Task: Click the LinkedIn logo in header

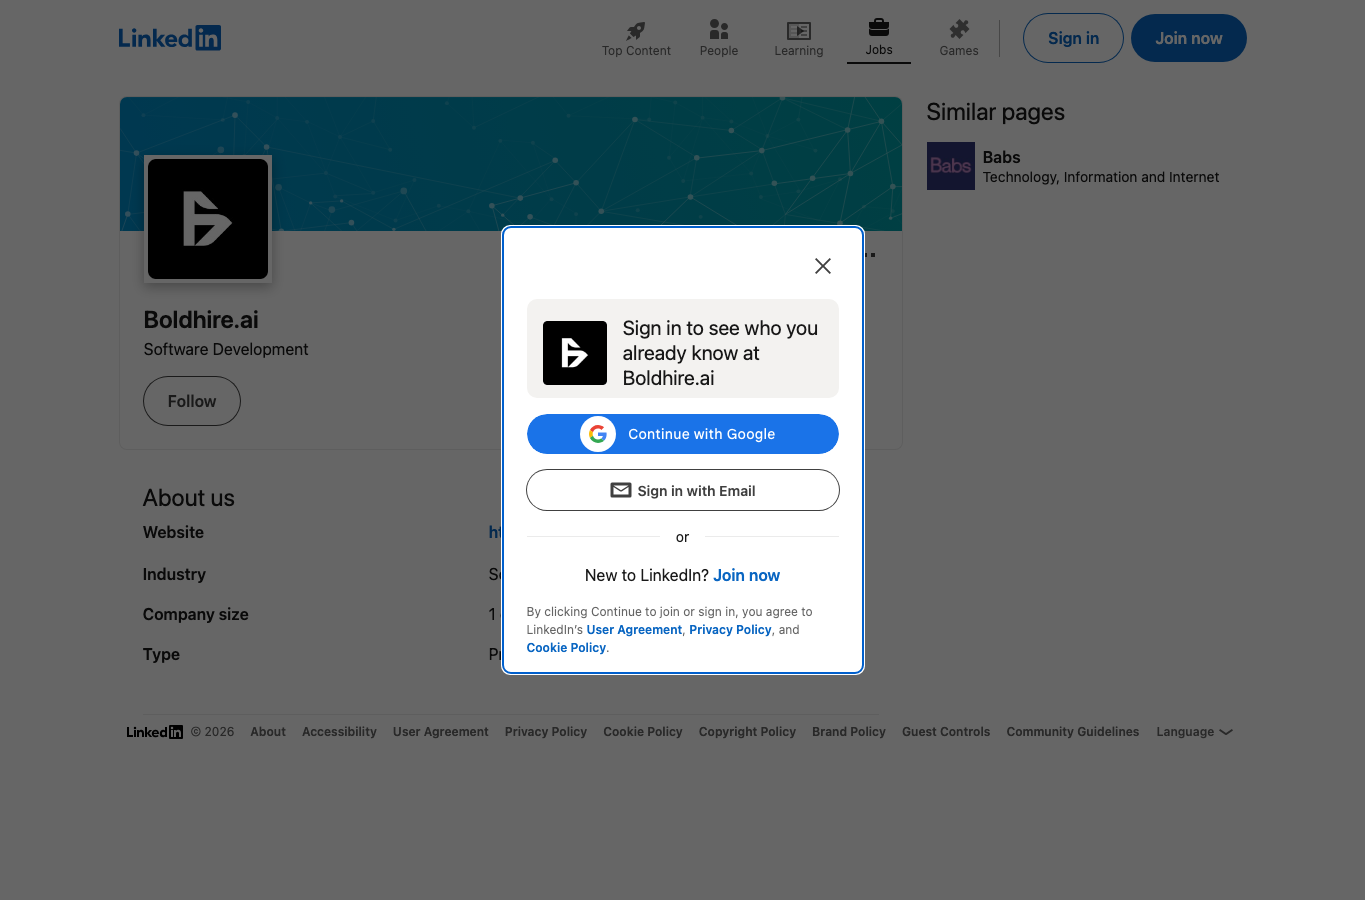Action: pyautogui.click(x=170, y=38)
